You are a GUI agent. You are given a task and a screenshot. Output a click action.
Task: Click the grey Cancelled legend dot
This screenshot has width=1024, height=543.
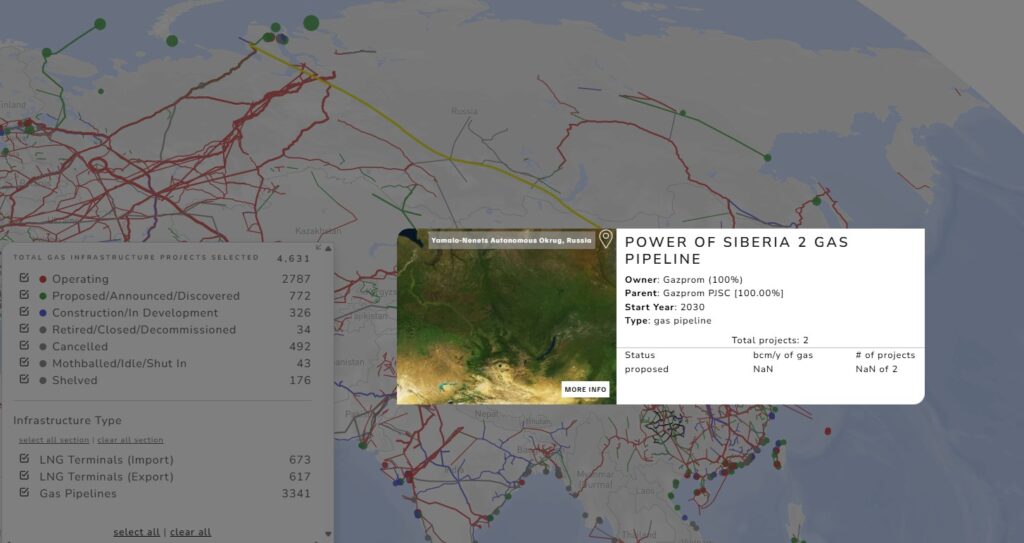pos(43,347)
